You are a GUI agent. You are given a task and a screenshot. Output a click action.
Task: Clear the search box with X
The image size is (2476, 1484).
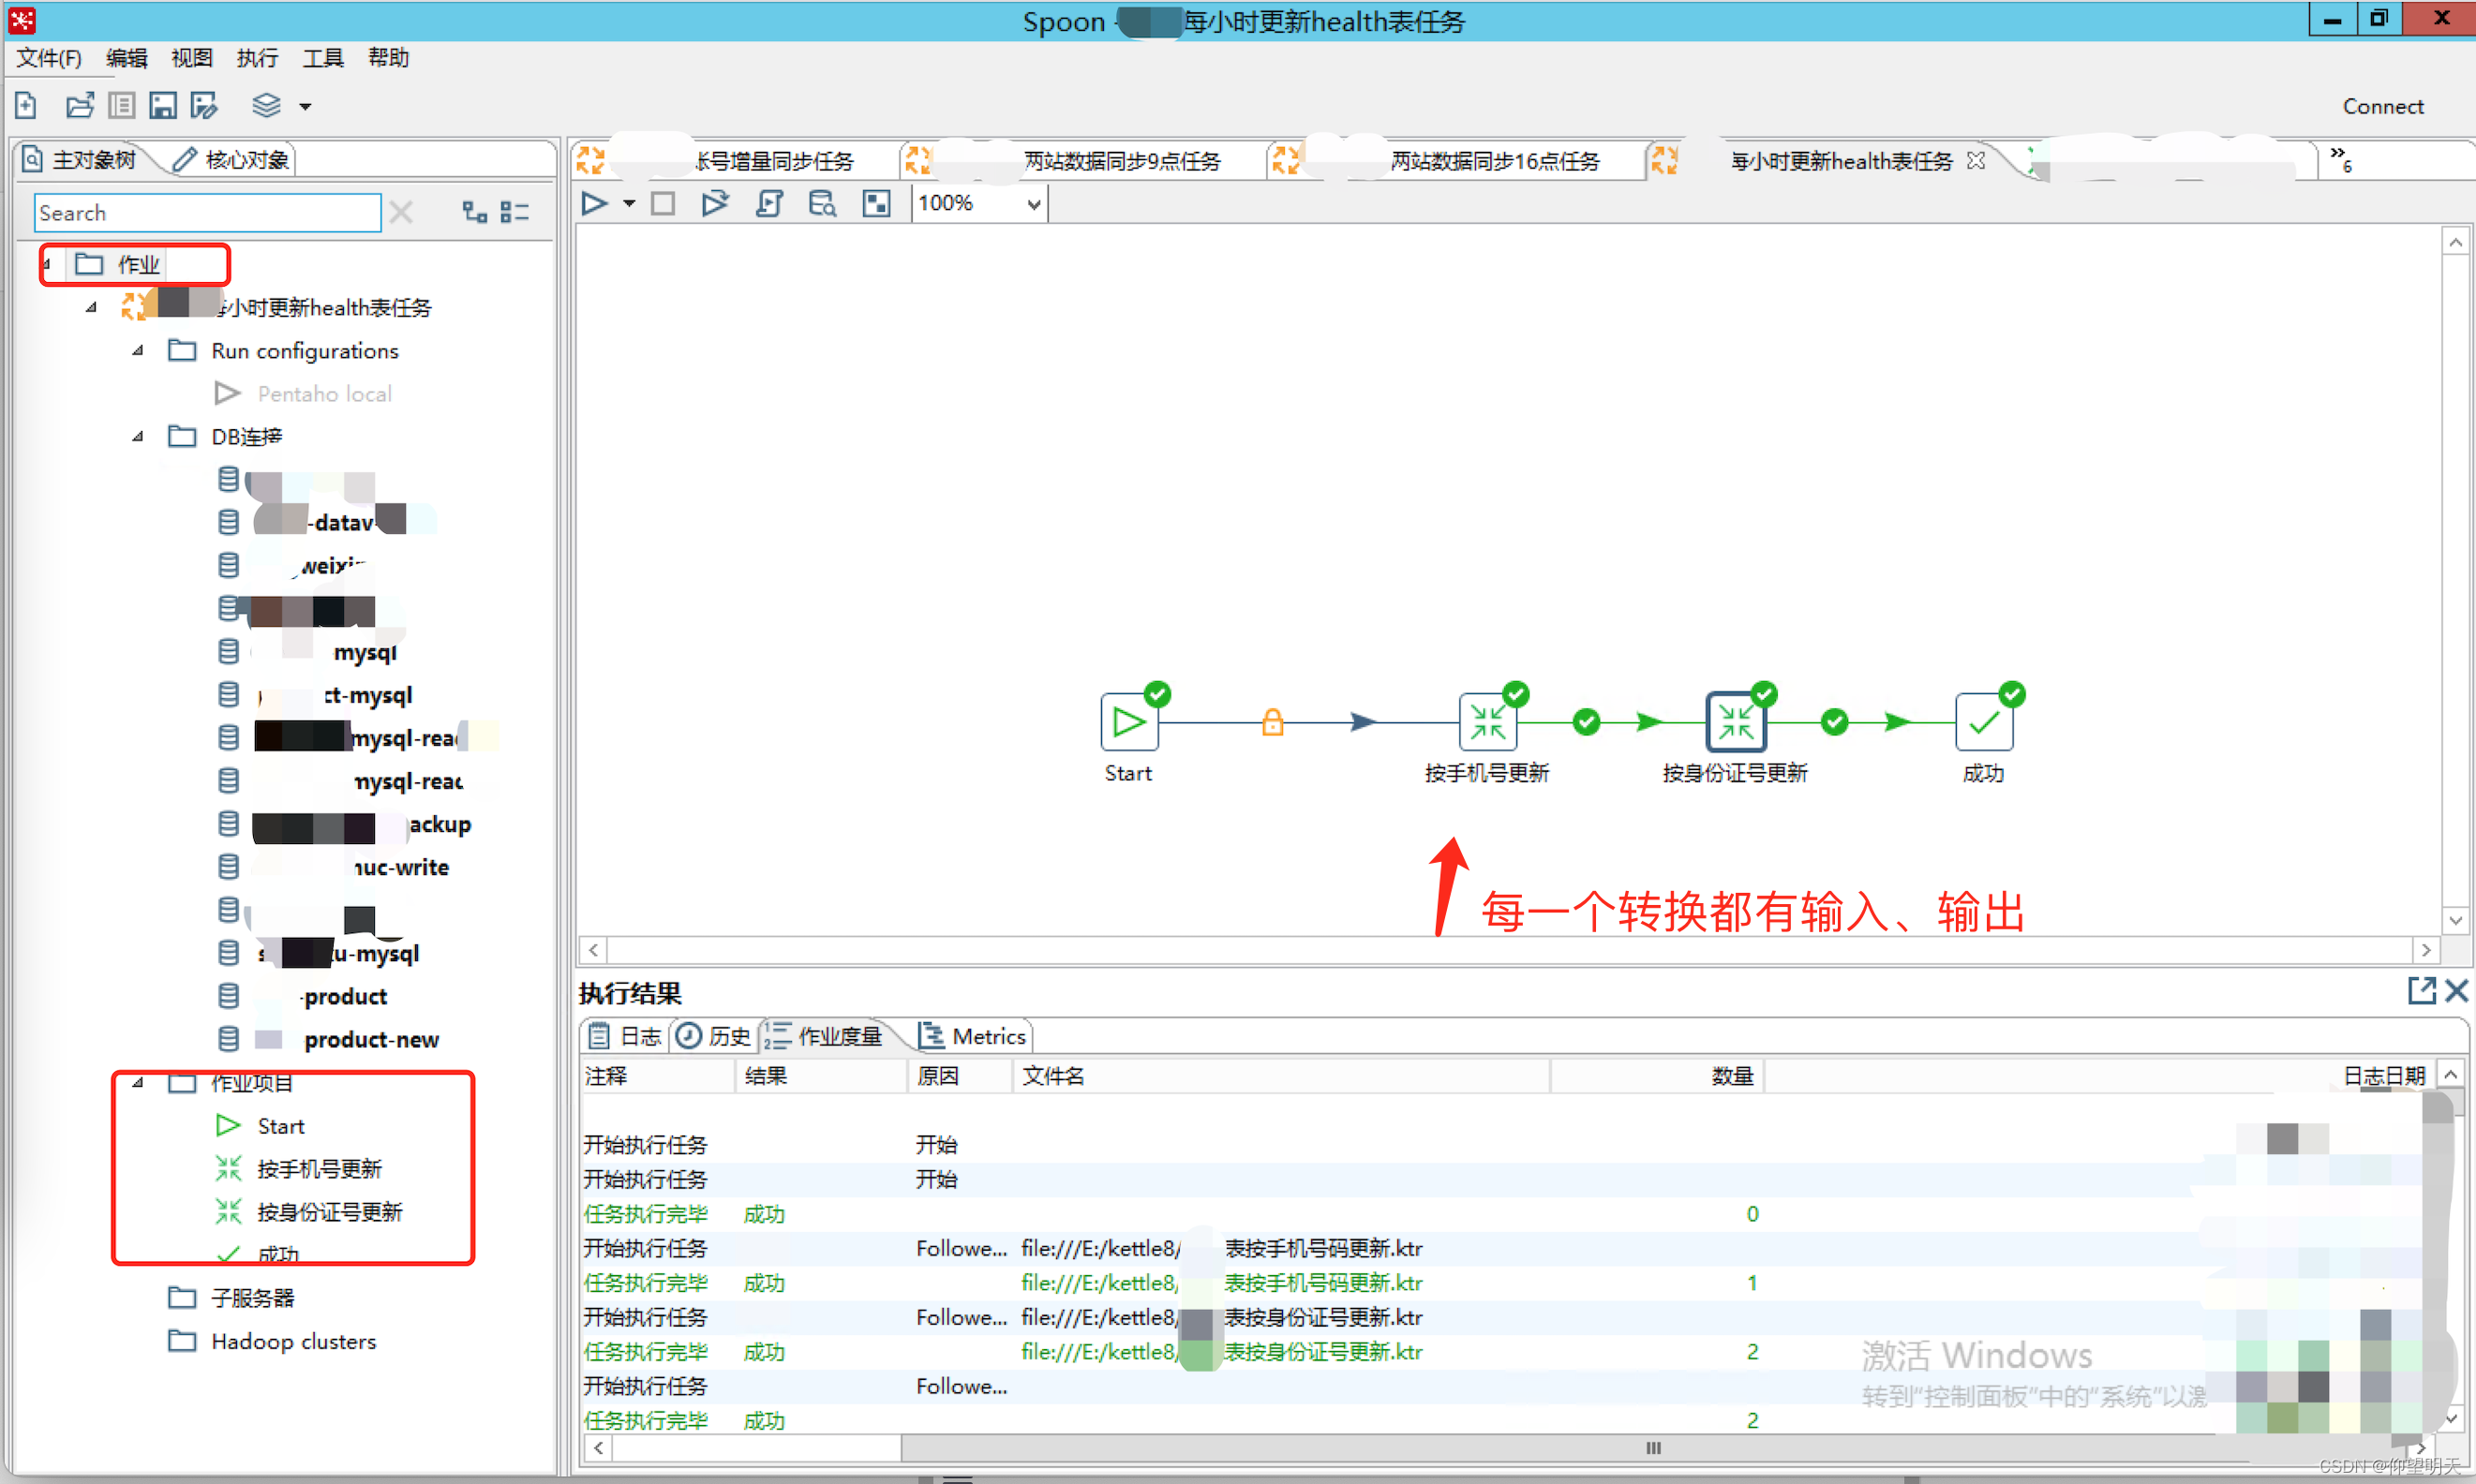pos(401,212)
